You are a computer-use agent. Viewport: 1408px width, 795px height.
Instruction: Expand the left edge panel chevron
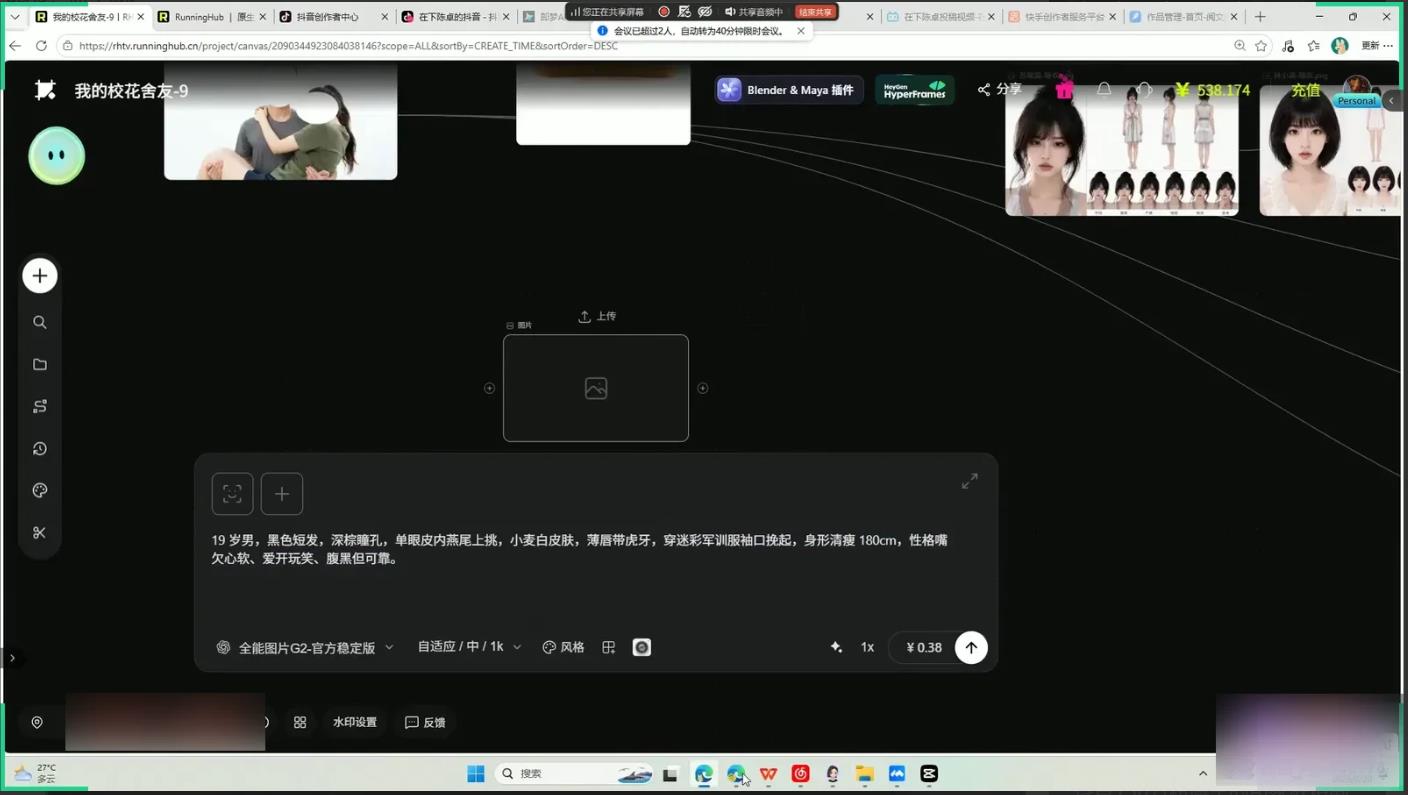[x=12, y=658]
